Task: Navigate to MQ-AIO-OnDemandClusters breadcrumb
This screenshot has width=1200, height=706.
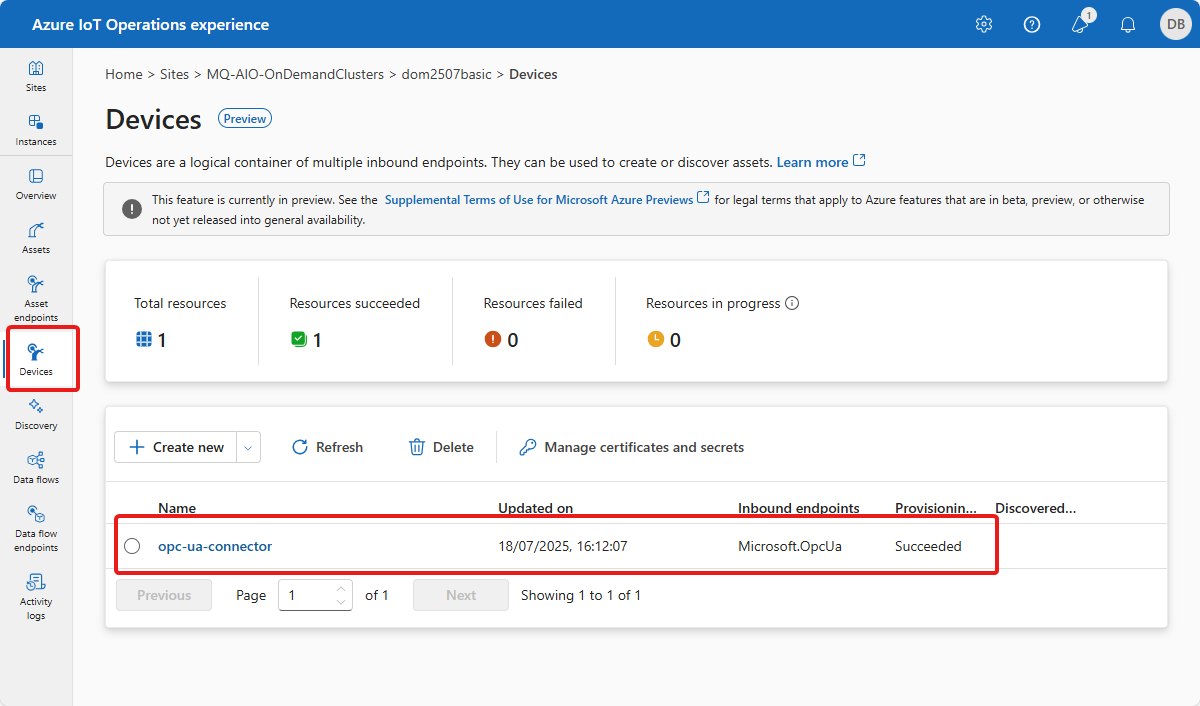Action: point(295,74)
